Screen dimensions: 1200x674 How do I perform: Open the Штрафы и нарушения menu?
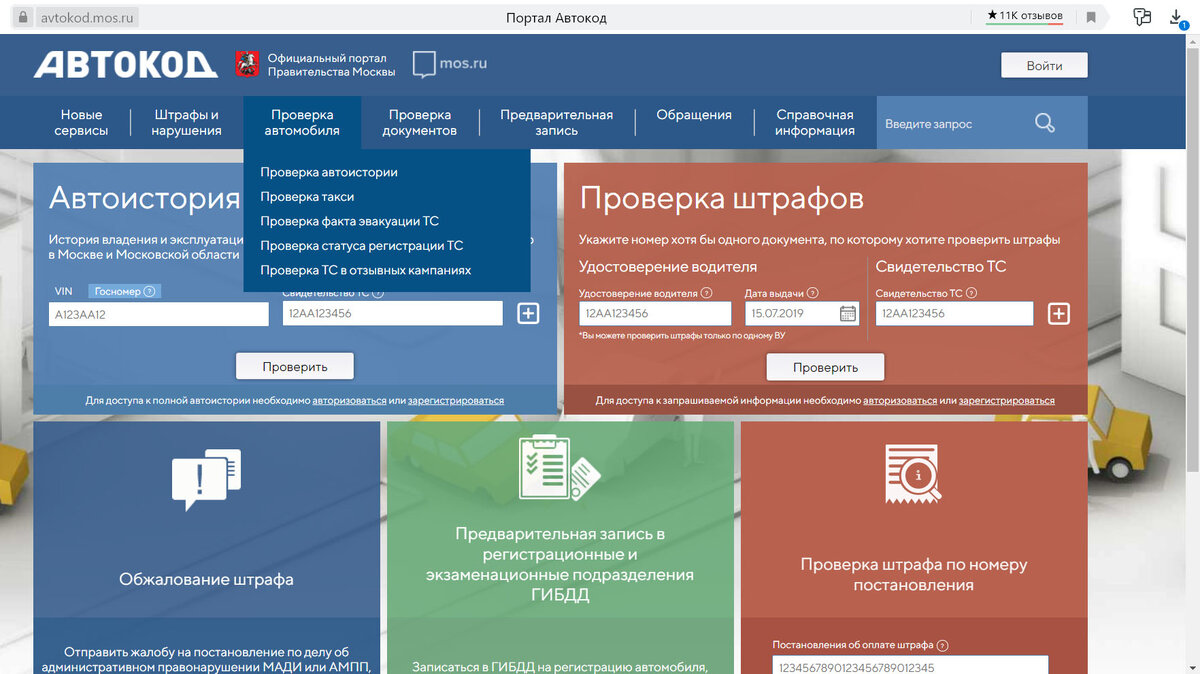186,123
